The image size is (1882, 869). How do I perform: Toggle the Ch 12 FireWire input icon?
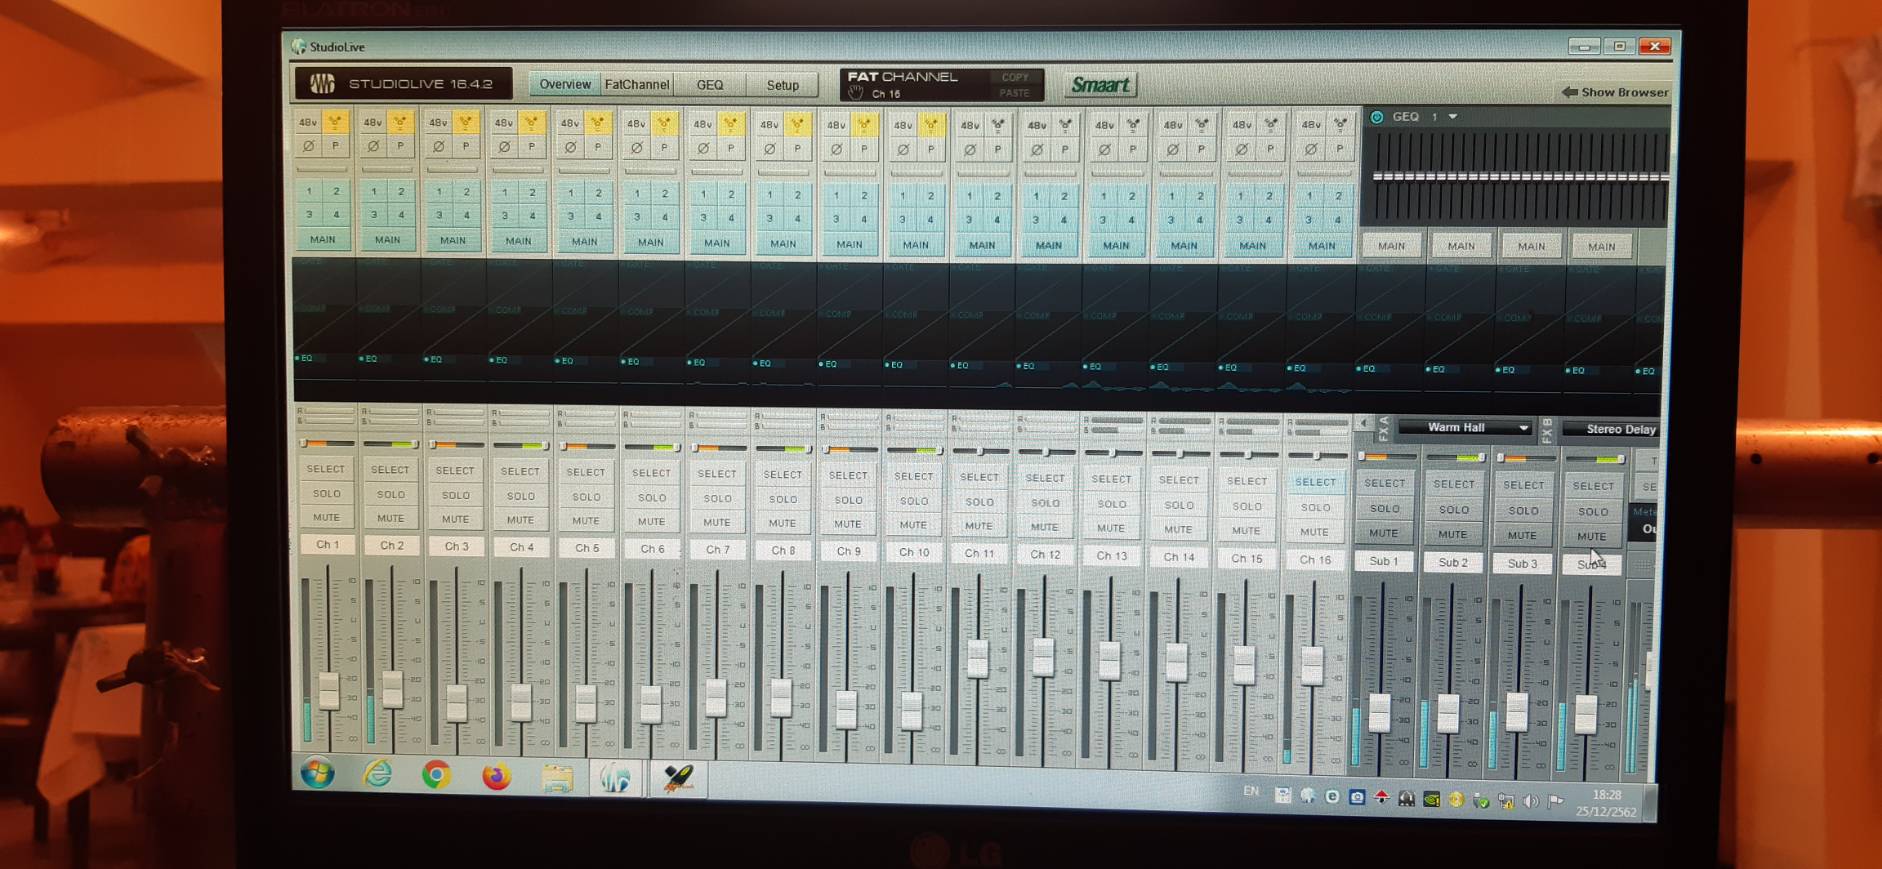point(1065,125)
